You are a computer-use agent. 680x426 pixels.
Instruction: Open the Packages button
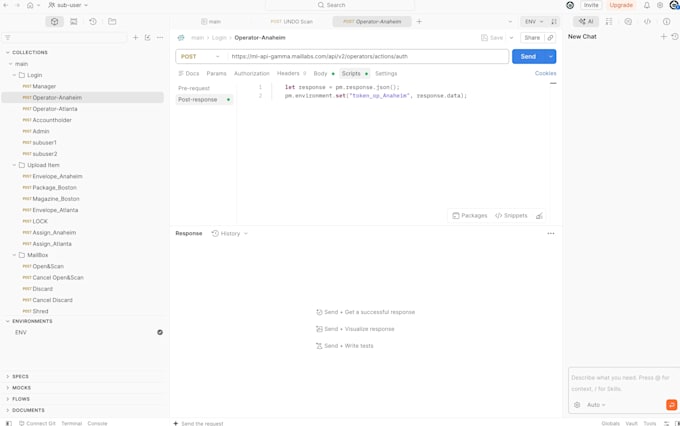point(470,216)
